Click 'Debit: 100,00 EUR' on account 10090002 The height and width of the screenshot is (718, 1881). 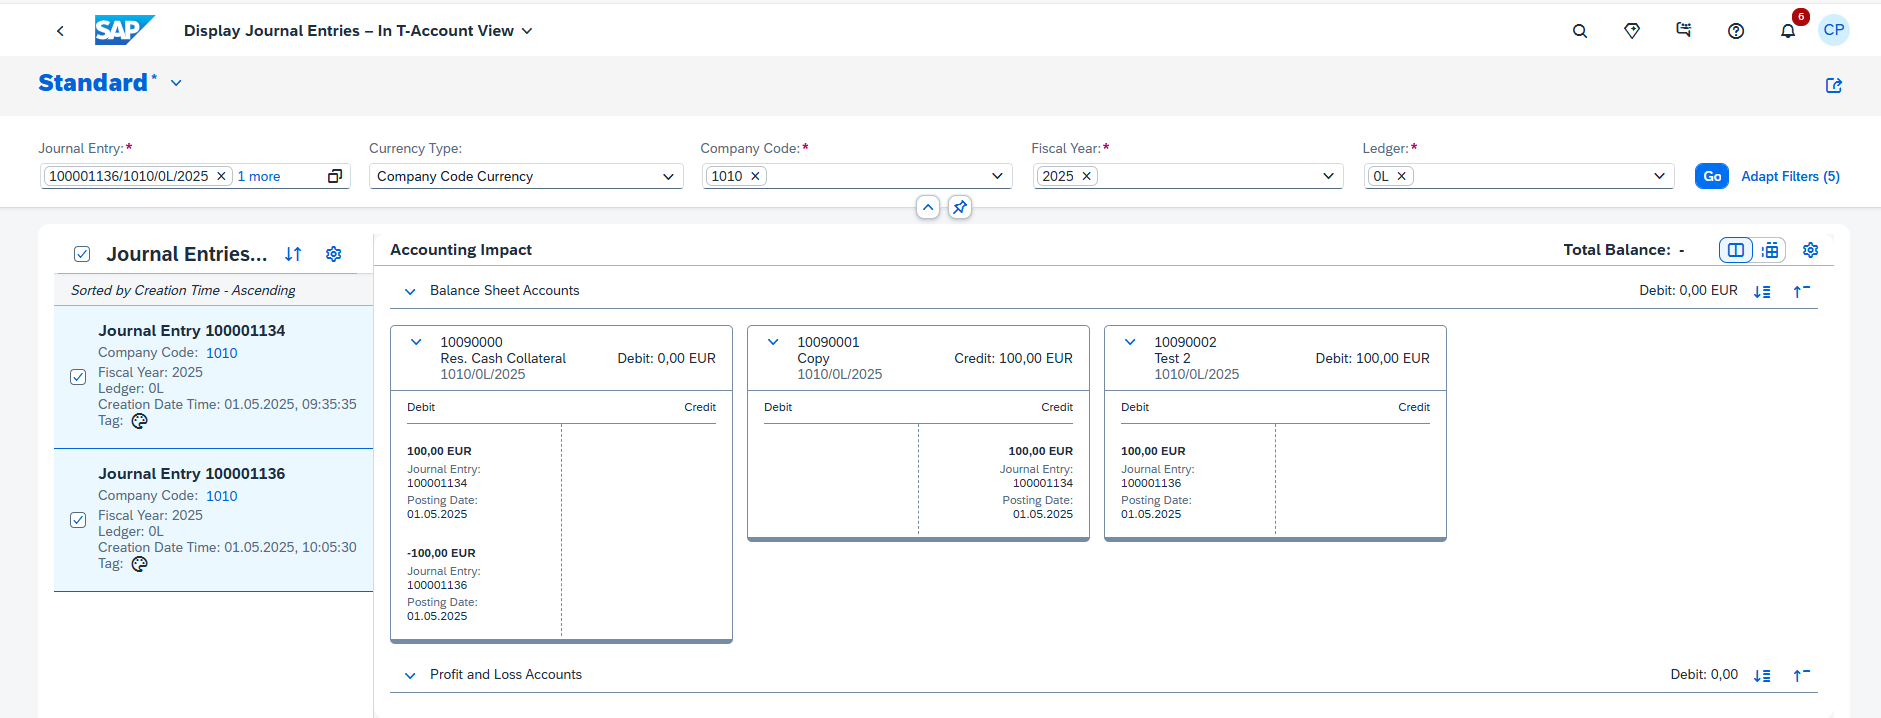[x=1372, y=358]
